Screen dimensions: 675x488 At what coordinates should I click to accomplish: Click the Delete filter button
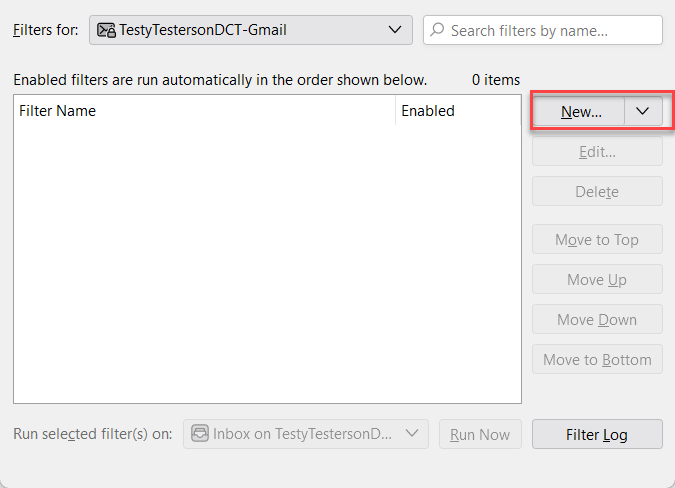(597, 191)
